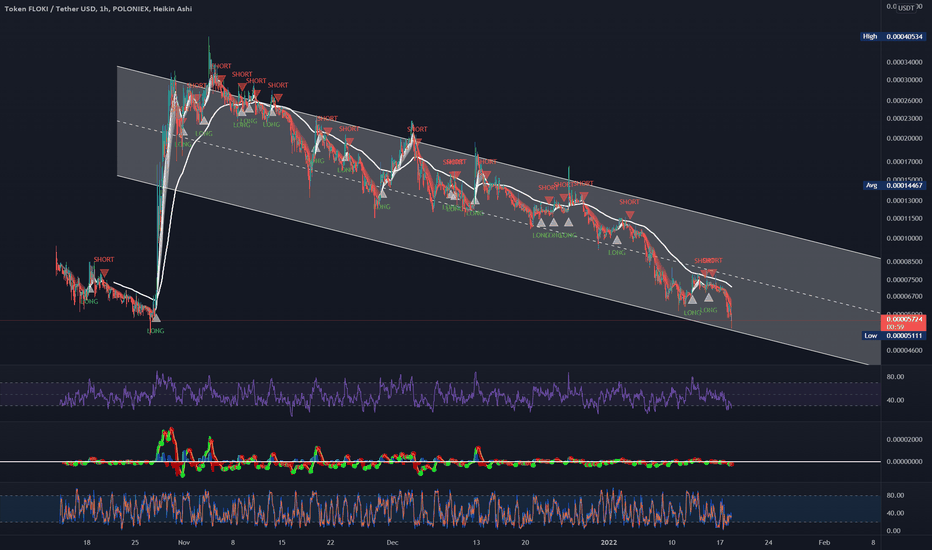This screenshot has width=932, height=550.
Task: Click the Feb label on the time axis
Action: click(824, 542)
